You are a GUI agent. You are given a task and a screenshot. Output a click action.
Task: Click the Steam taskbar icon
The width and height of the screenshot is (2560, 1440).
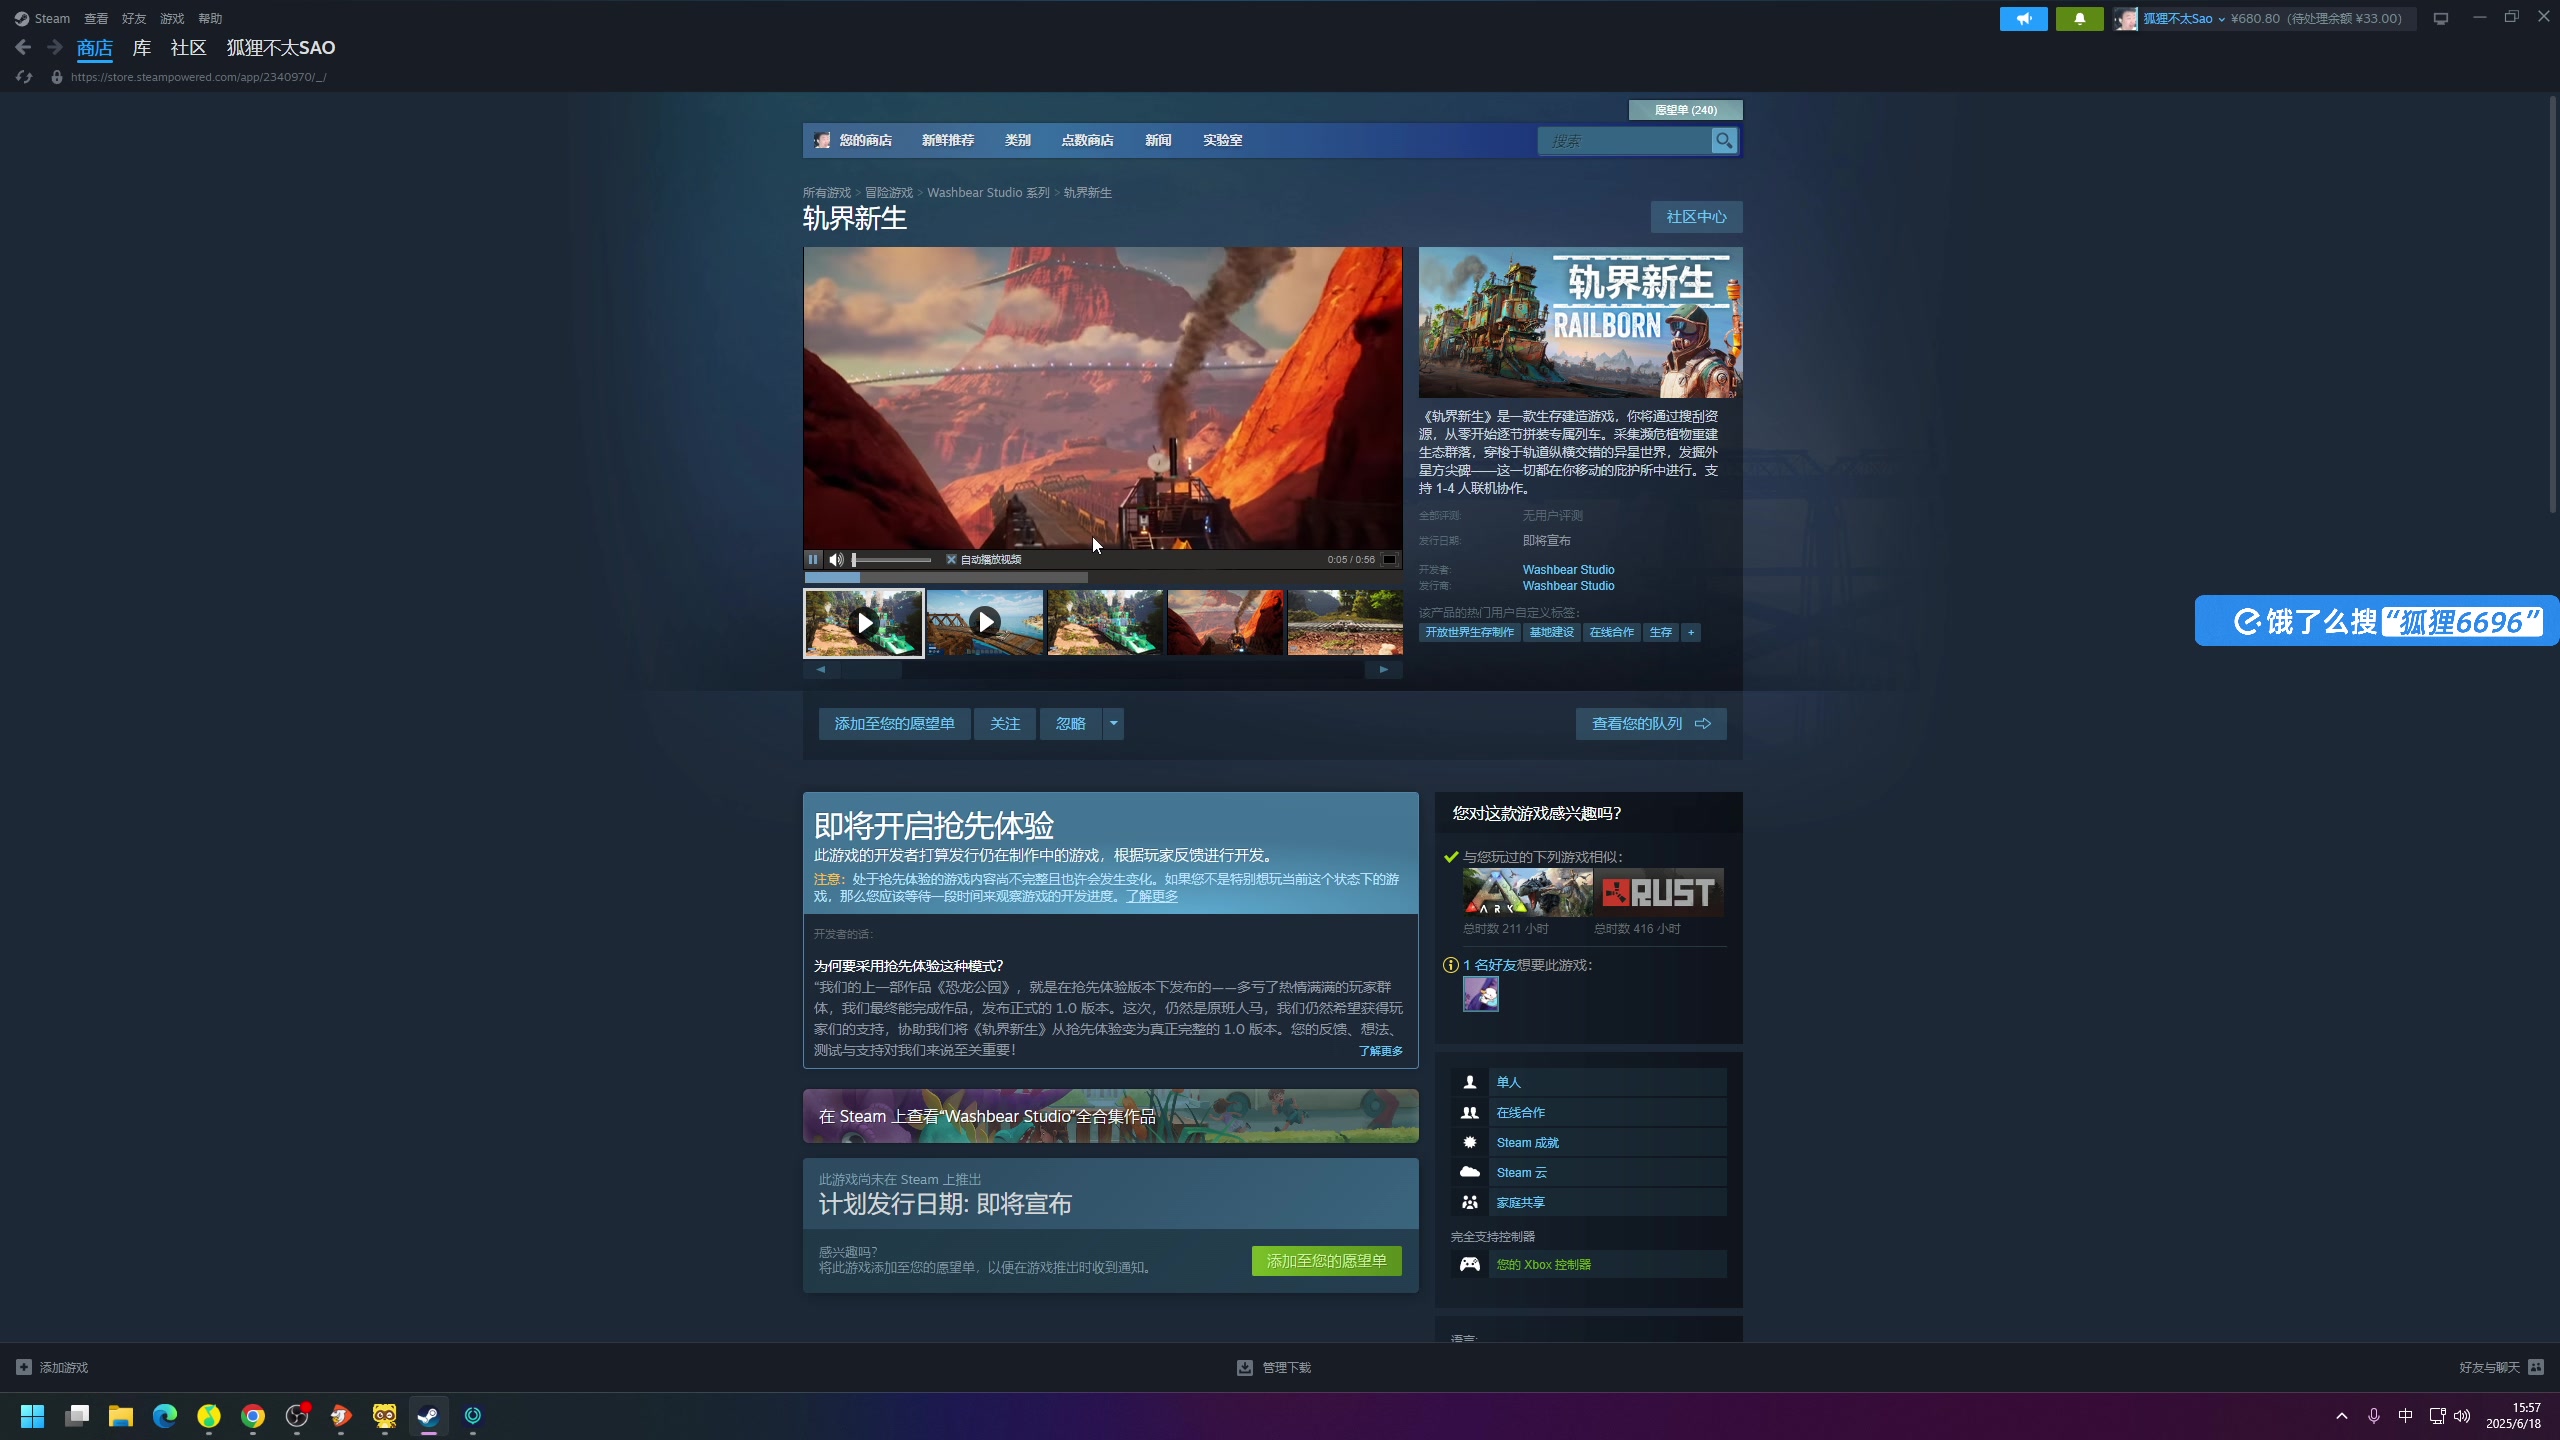(x=429, y=1416)
